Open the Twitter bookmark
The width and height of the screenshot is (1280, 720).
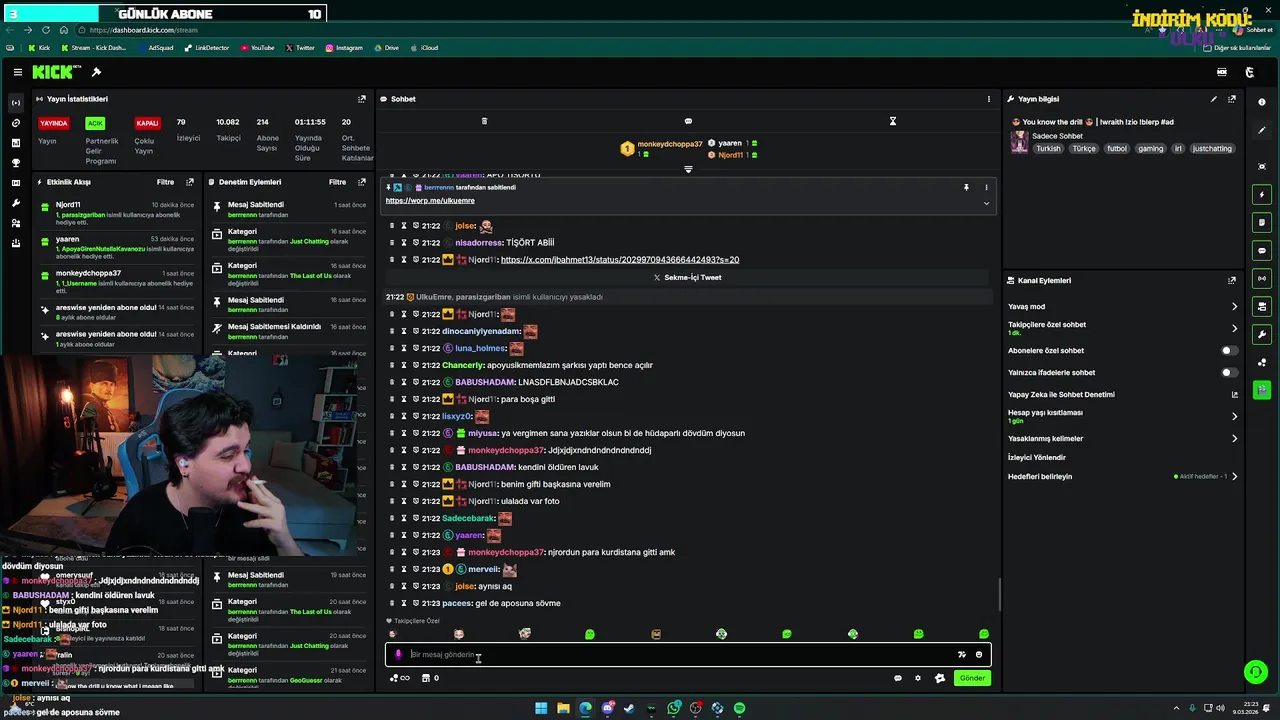[300, 48]
